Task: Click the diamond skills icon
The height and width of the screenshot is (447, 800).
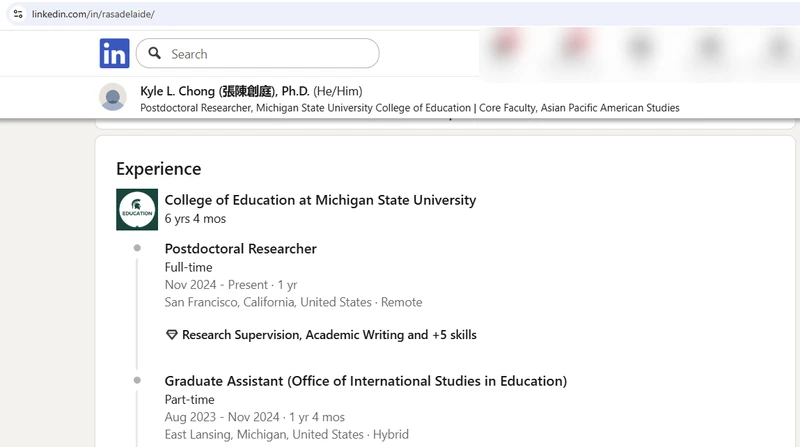Action: 171,335
